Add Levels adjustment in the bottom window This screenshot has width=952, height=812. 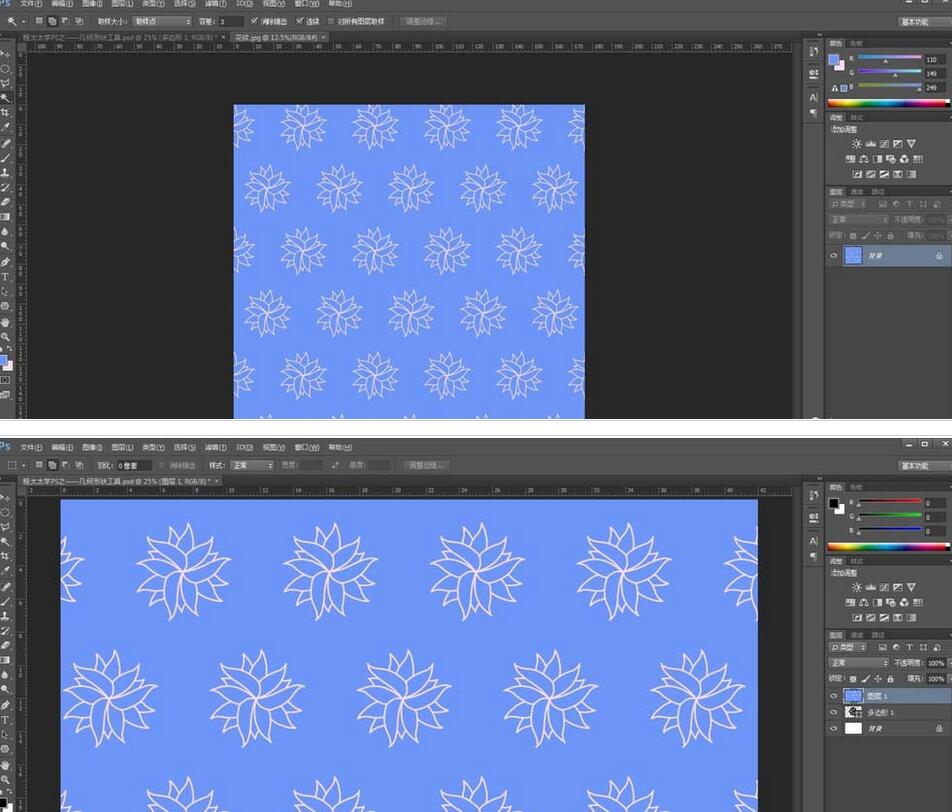(871, 587)
